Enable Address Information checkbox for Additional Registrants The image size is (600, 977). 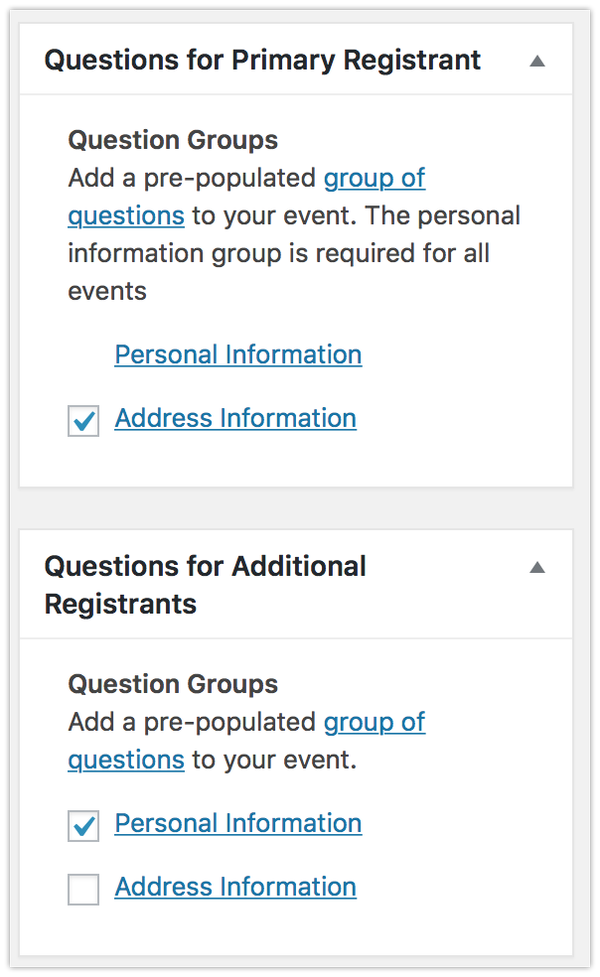(83, 889)
